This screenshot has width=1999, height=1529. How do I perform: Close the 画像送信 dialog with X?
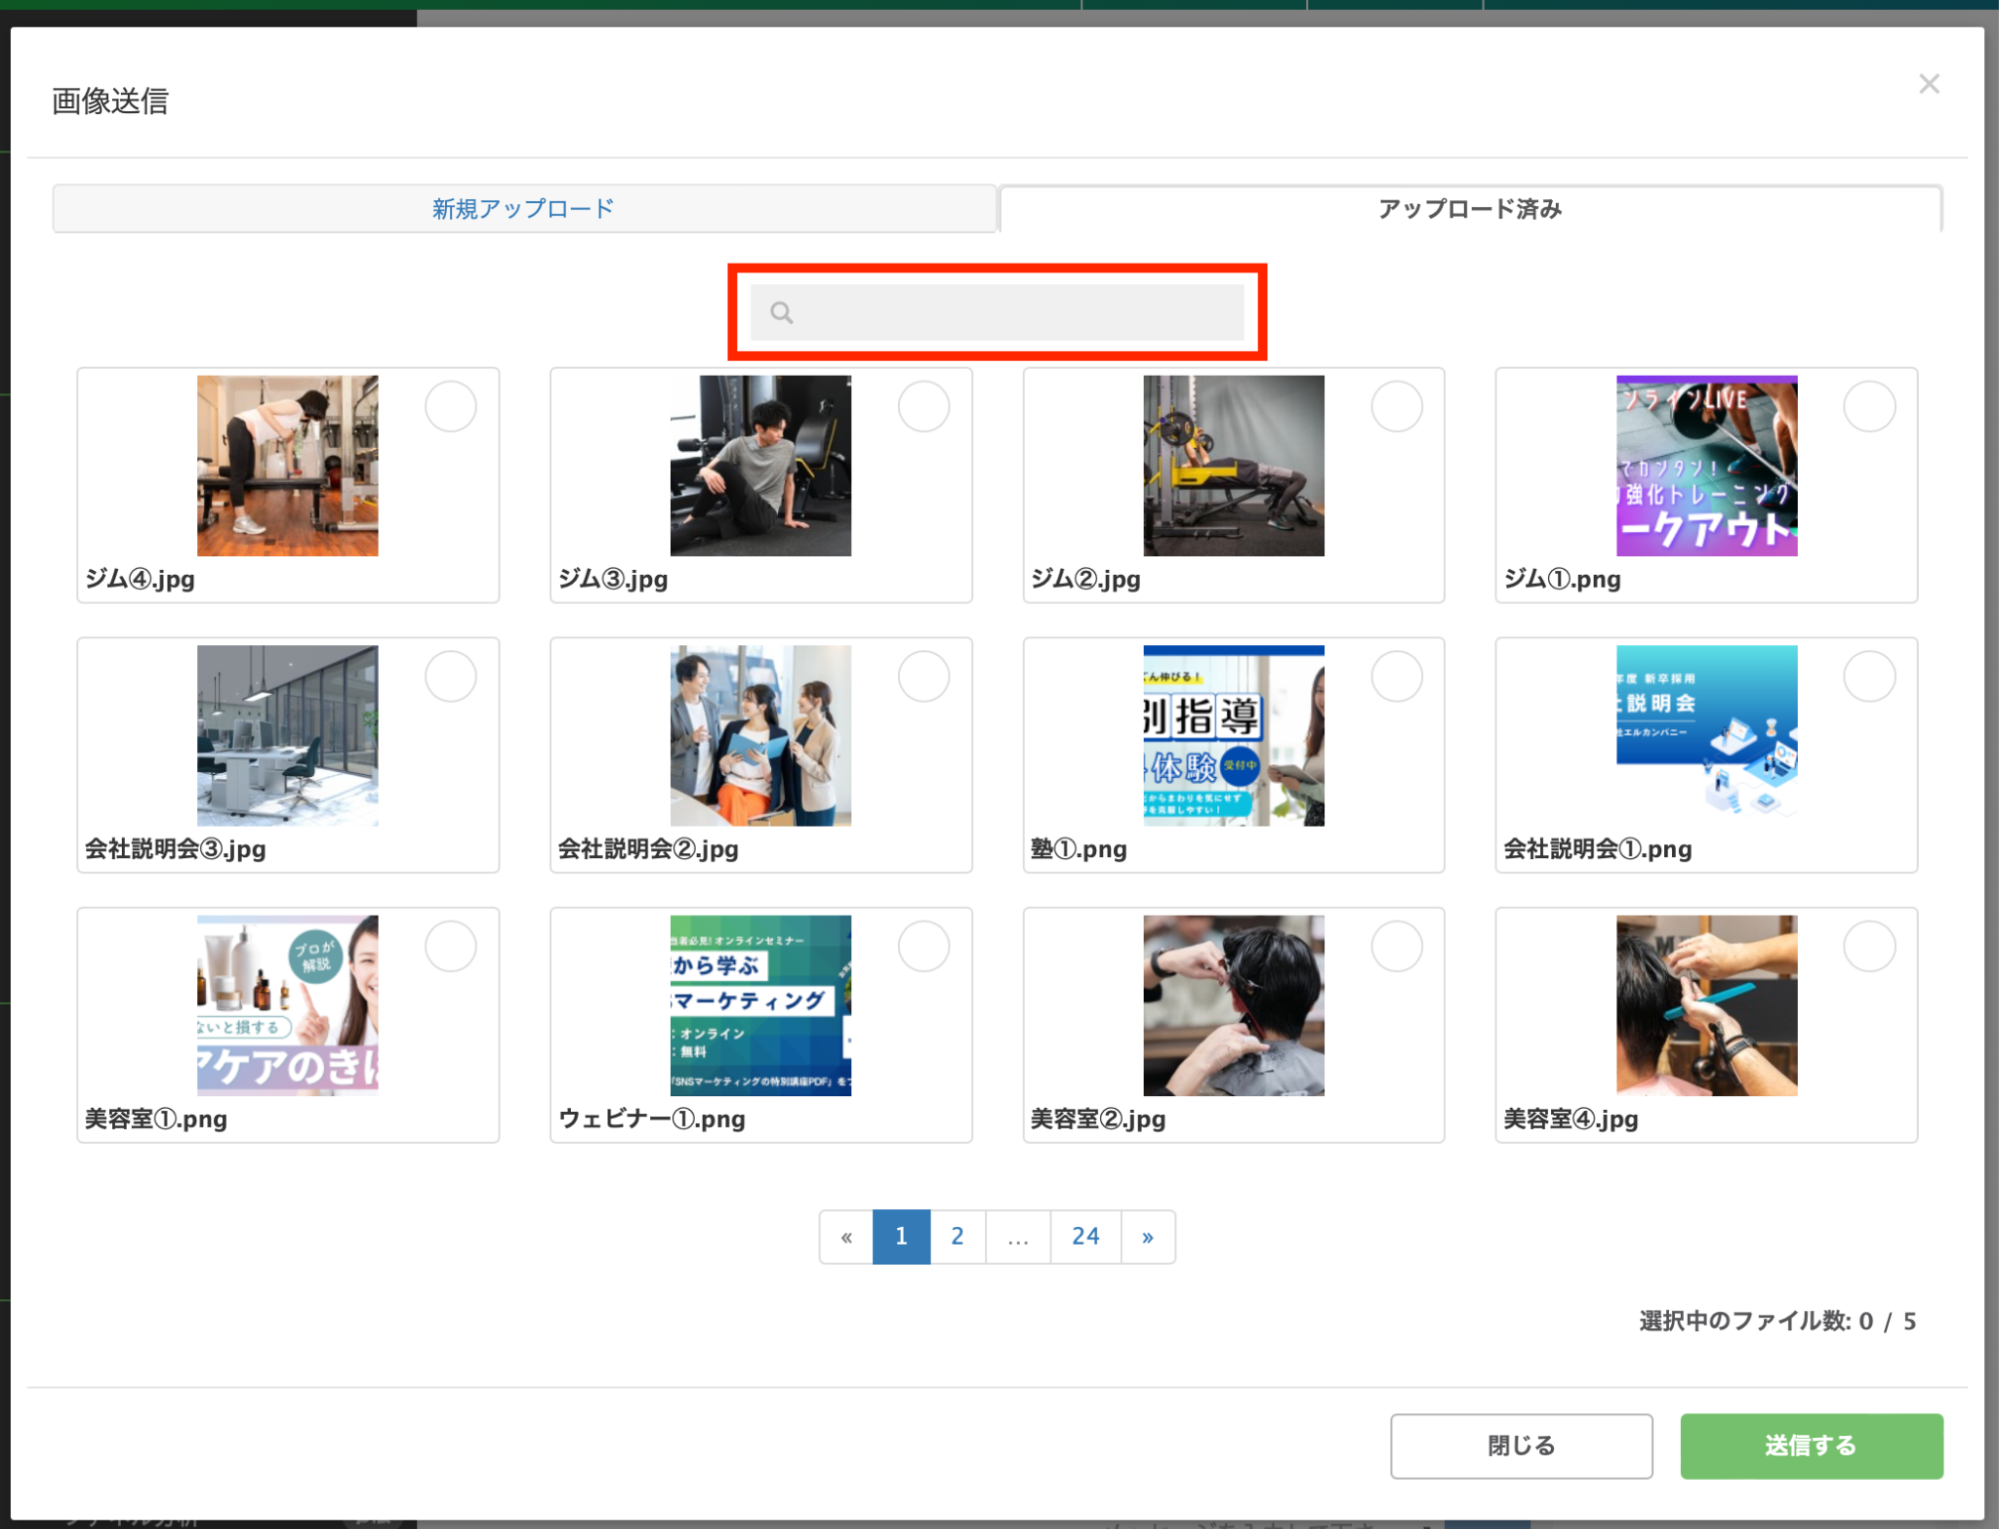click(1928, 85)
